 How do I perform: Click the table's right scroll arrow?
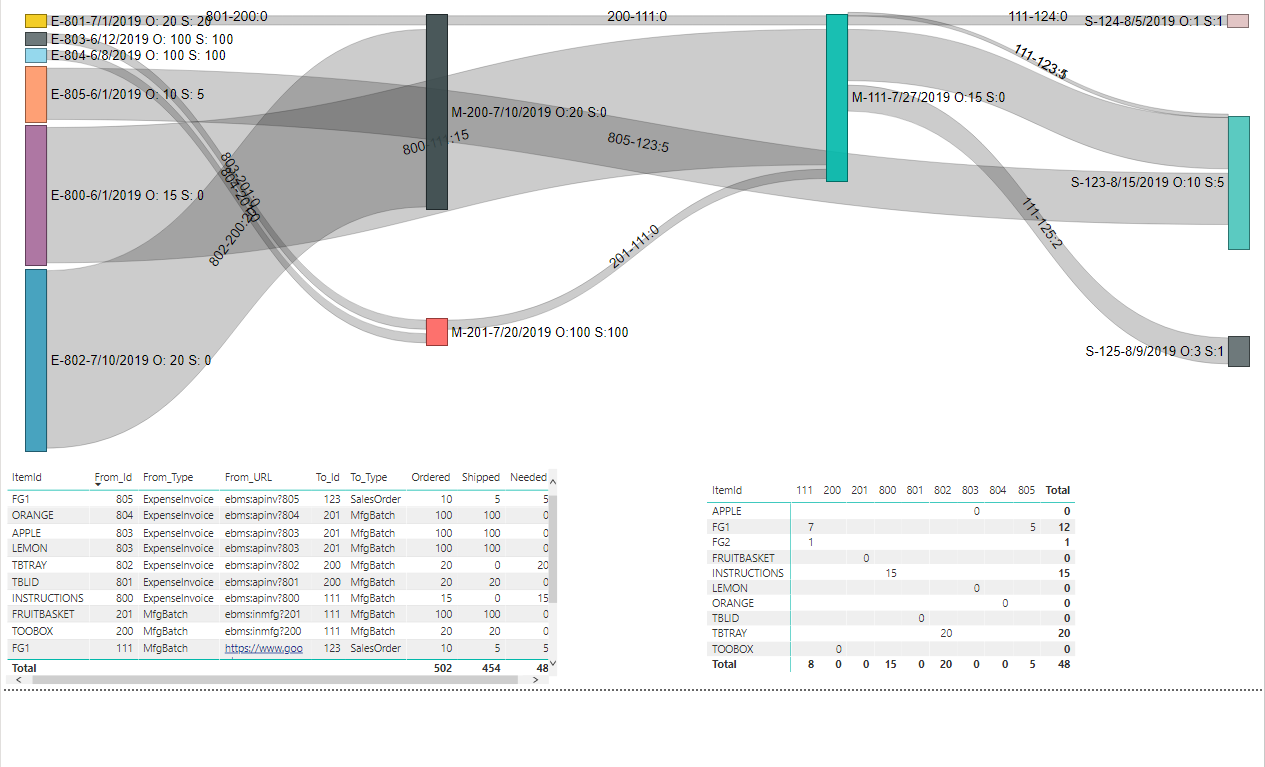click(535, 679)
